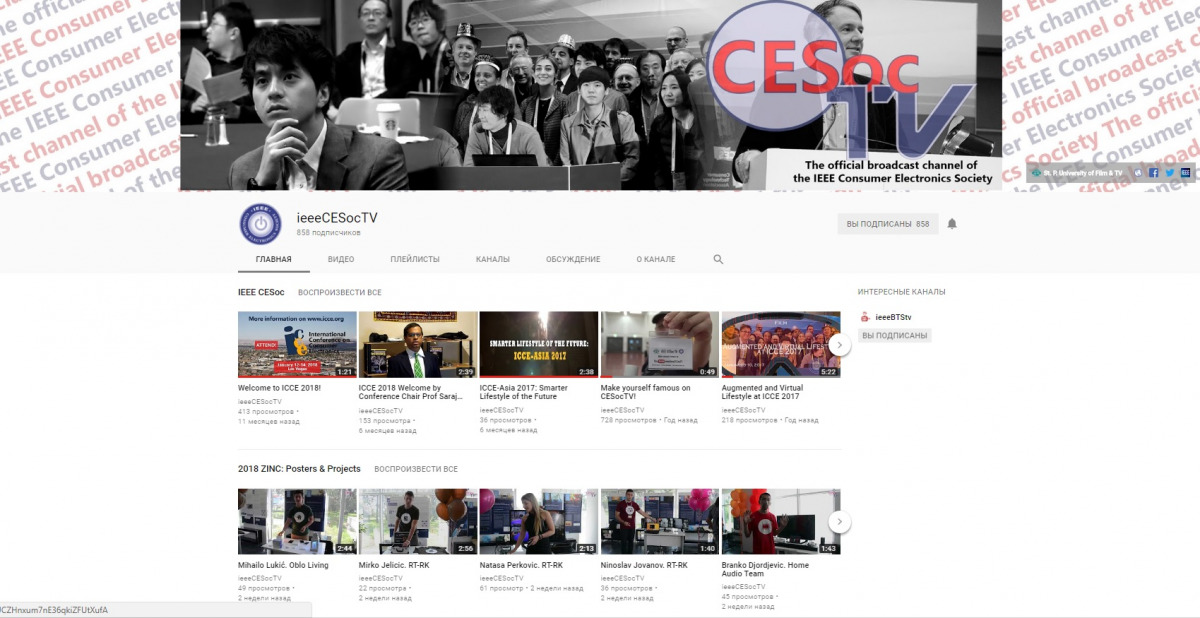Click the ieeeBTStv channel icon
The height and width of the screenshot is (618, 1200).
tap(865, 317)
